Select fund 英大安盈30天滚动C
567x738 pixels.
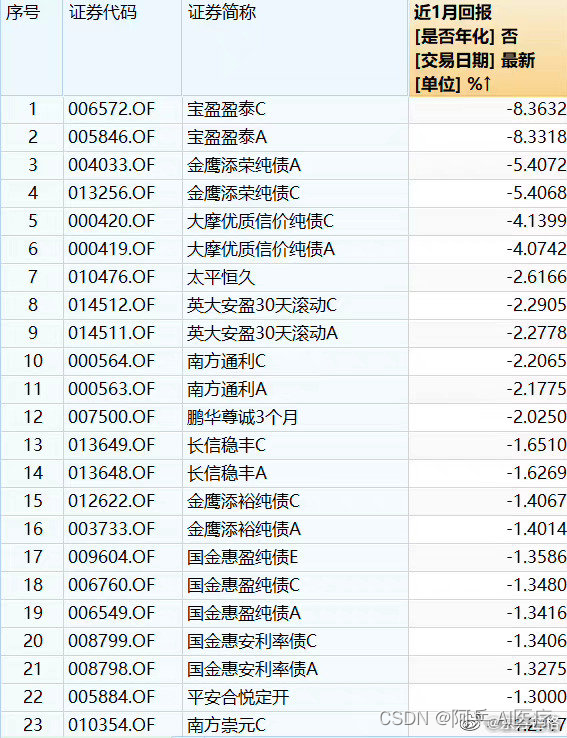point(262,305)
